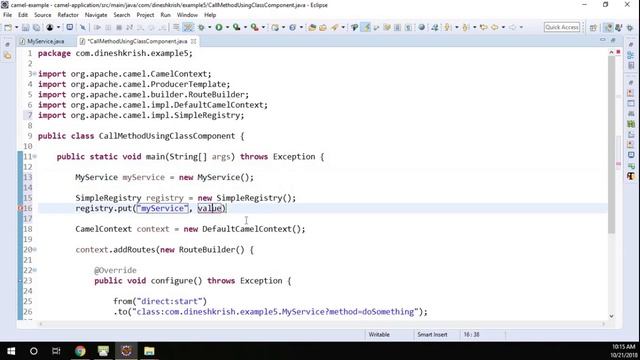Click "Writable" in the status bar
This screenshot has width=640, height=360.
[x=379, y=334]
